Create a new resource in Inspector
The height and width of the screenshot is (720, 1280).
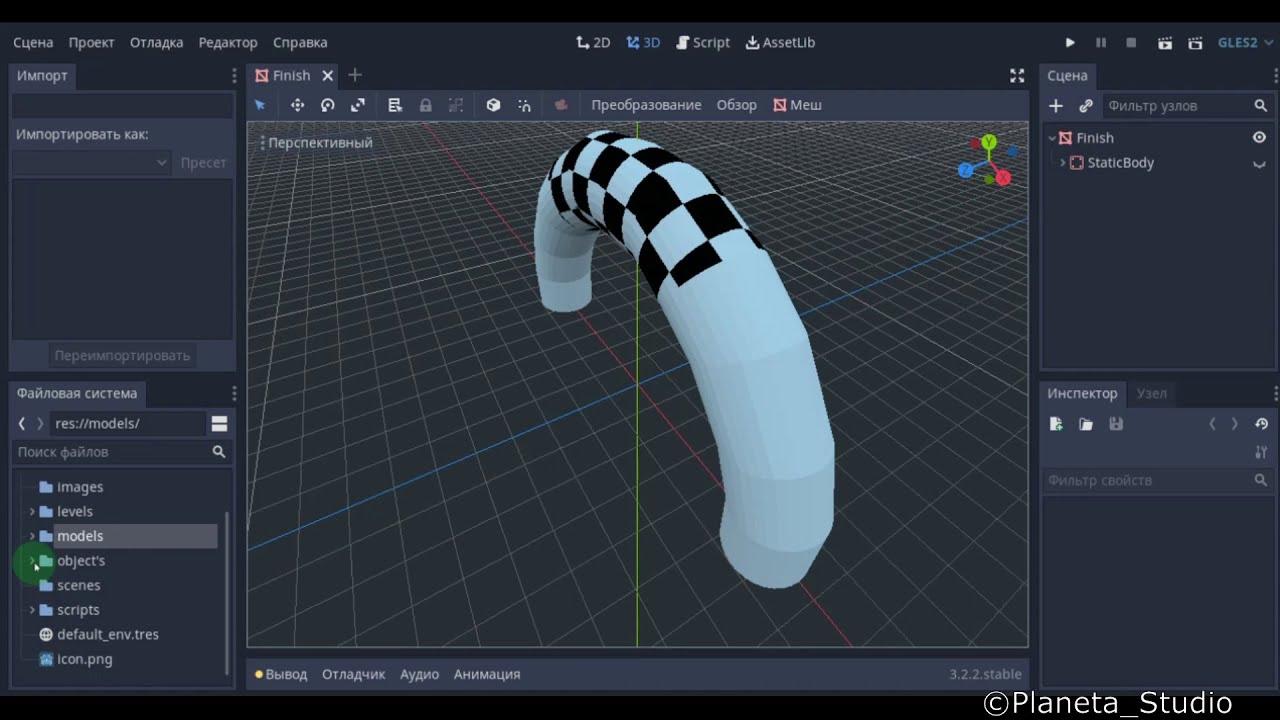(1056, 424)
